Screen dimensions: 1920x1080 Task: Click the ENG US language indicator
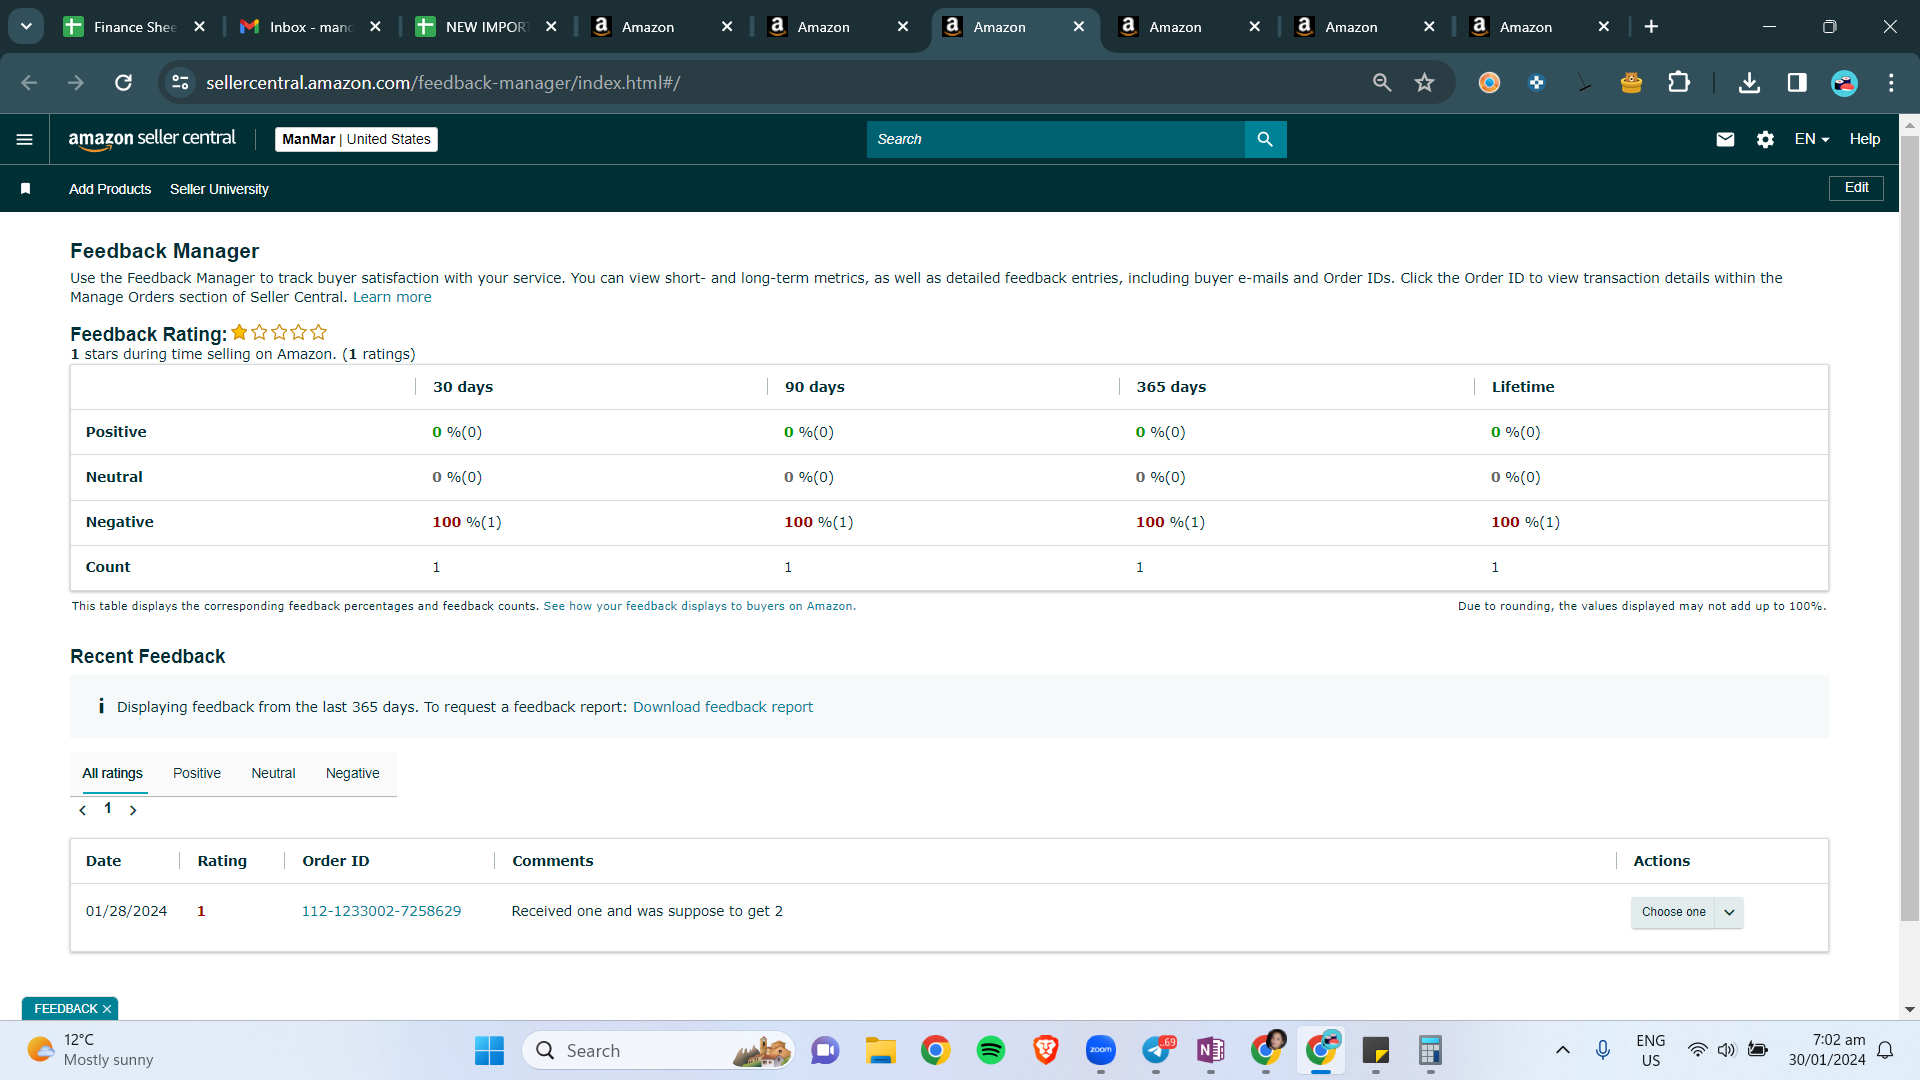coord(1651,1050)
